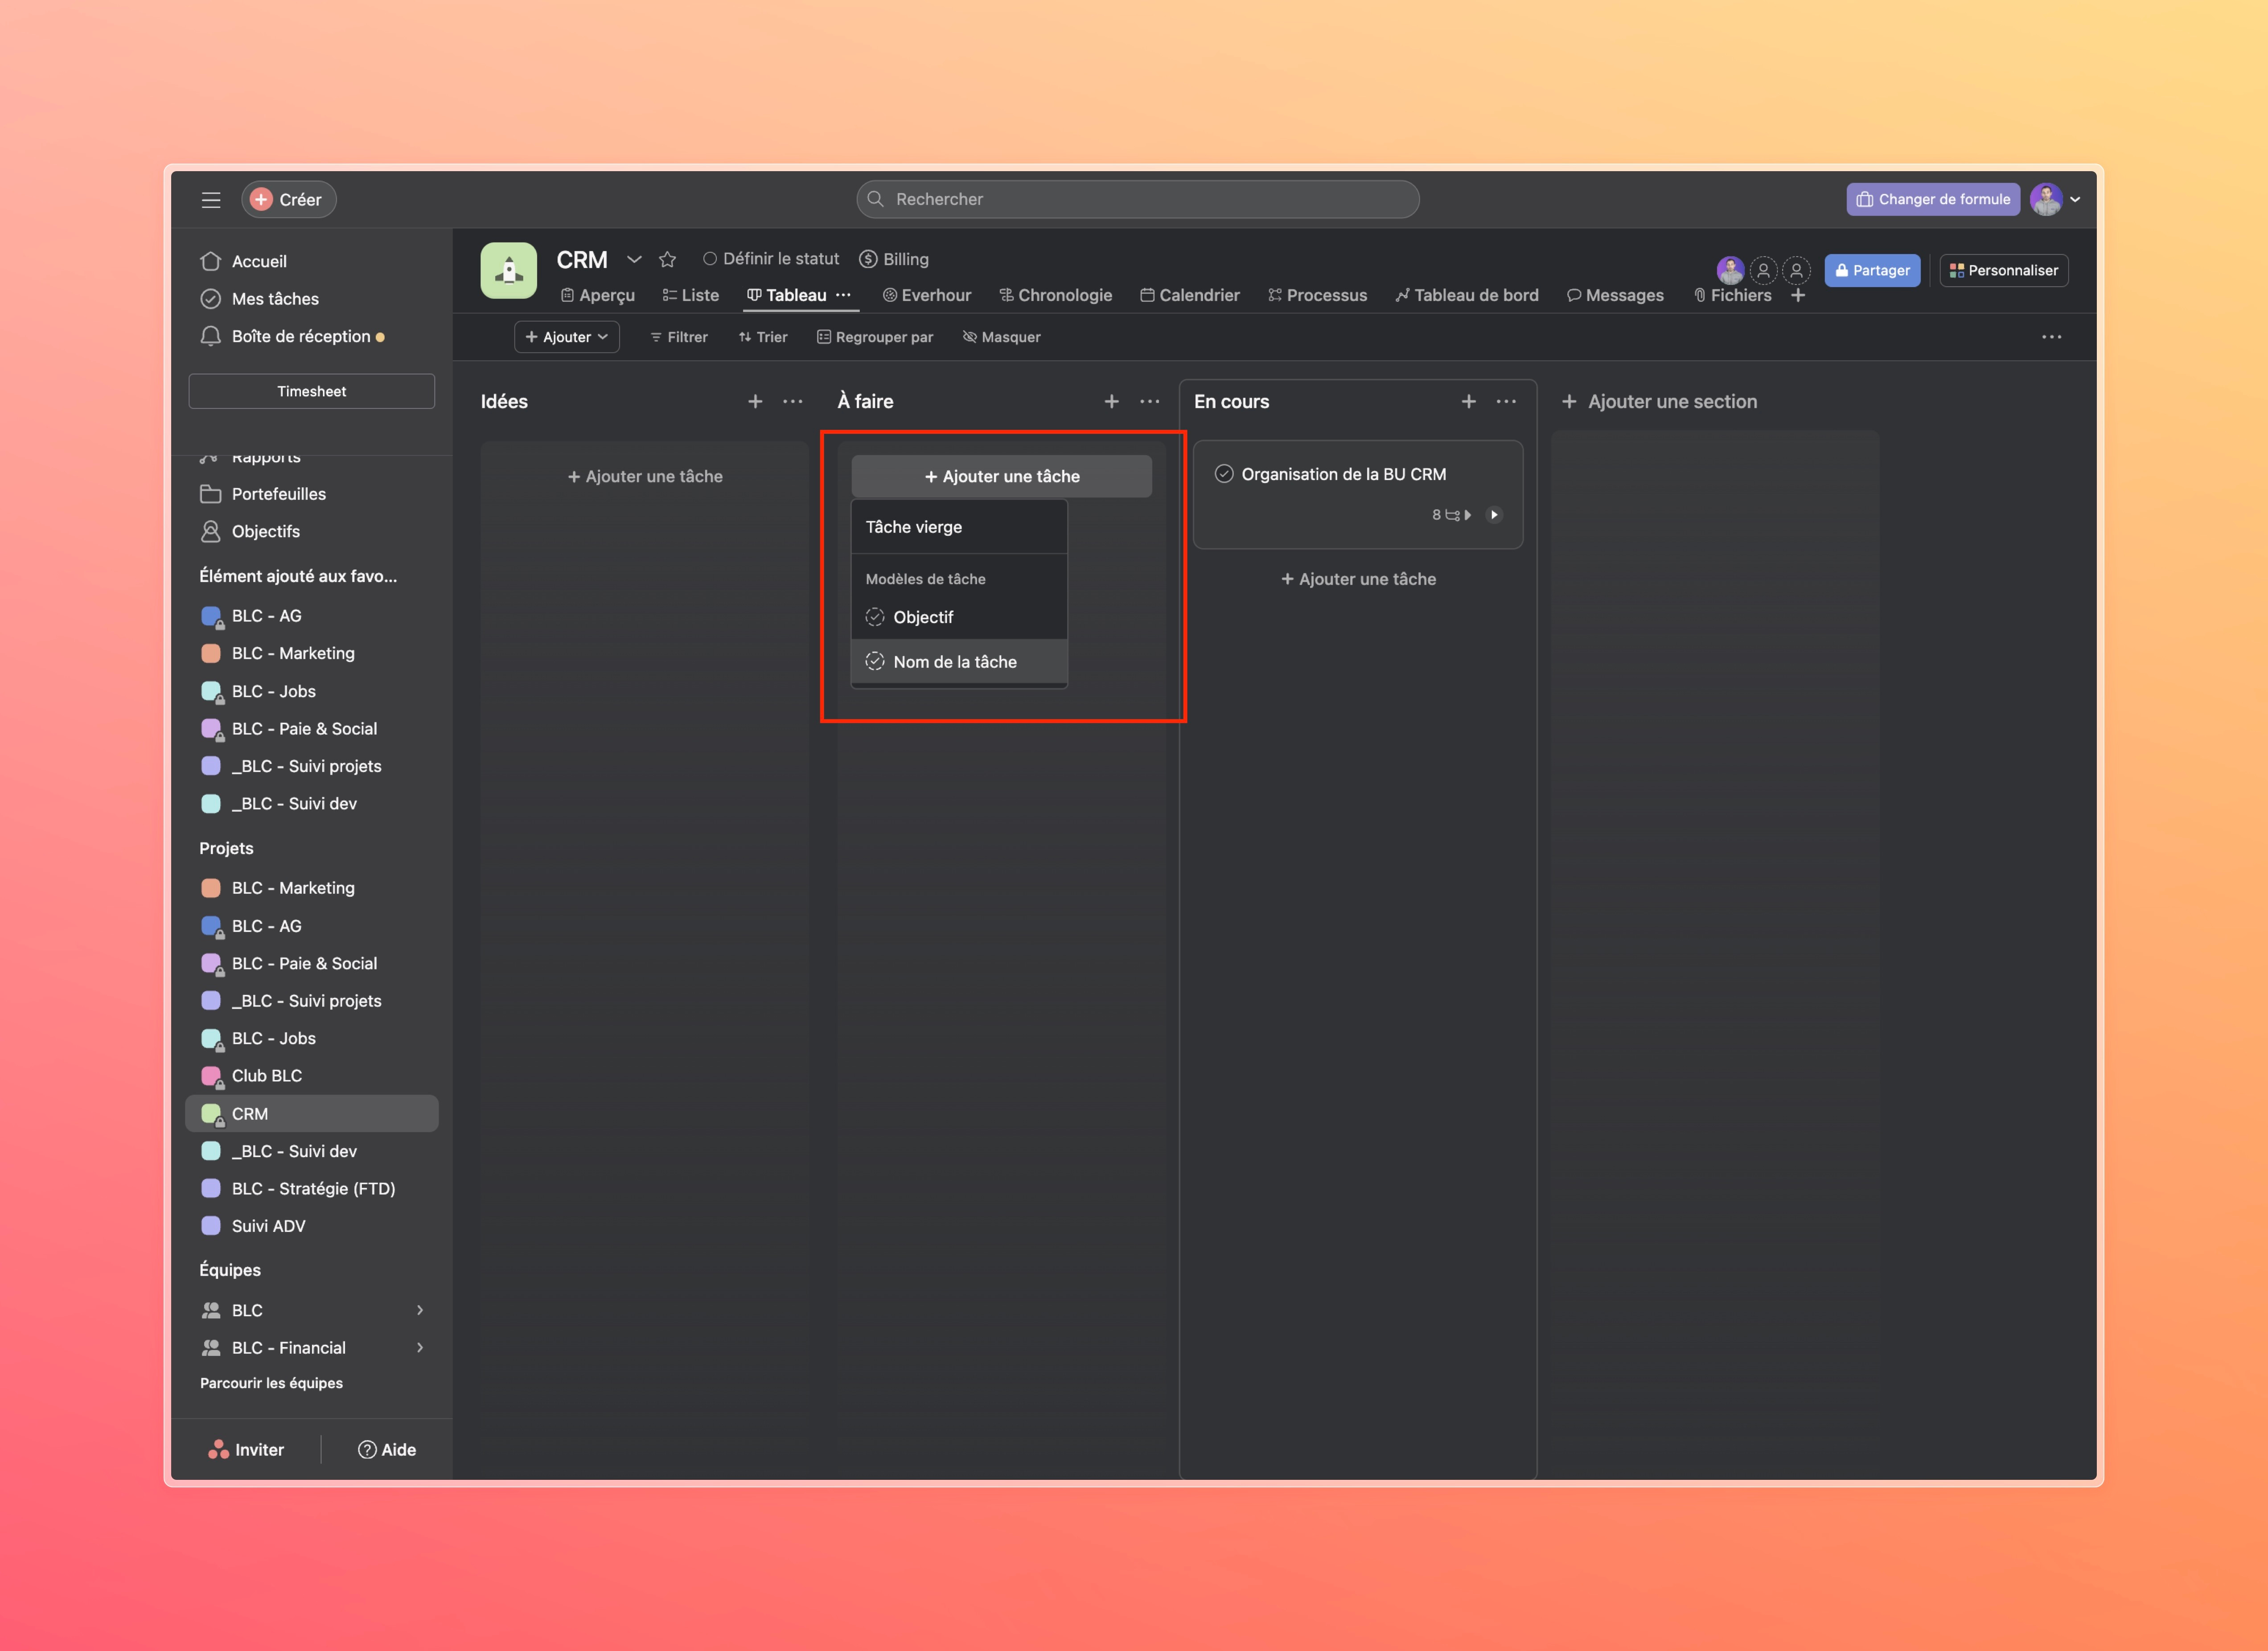The width and height of the screenshot is (2268, 1651).
Task: Click the Personnaliser button
Action: coord(2003,270)
